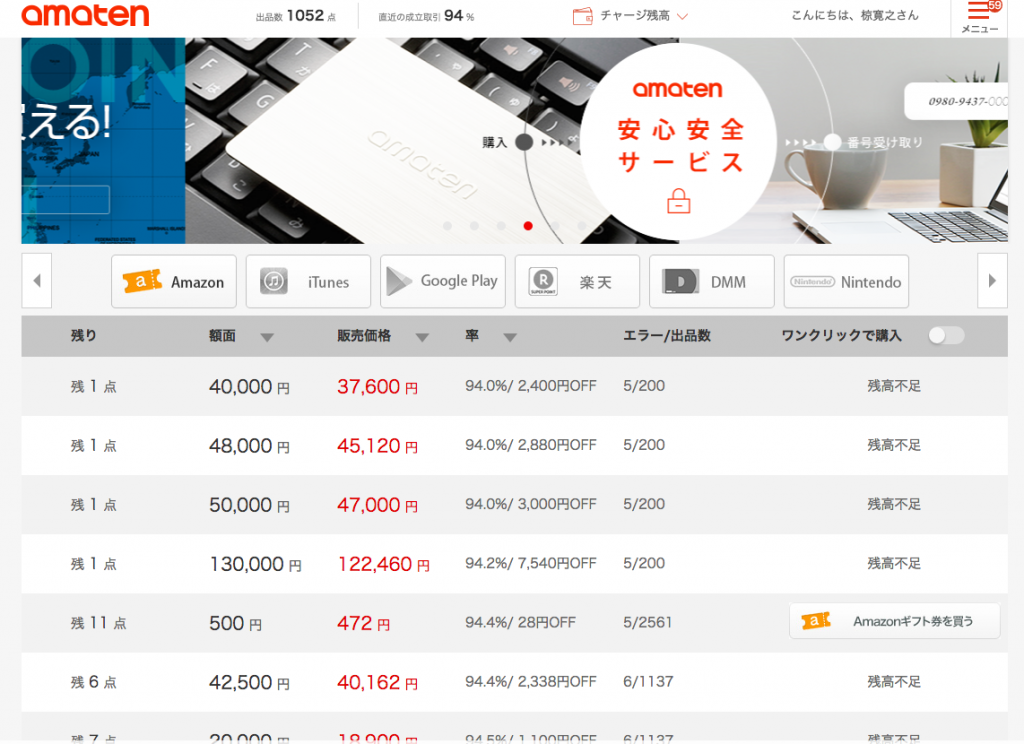The width and height of the screenshot is (1024, 744).
Task: Select the iTunes gift card tab
Action: (308, 282)
